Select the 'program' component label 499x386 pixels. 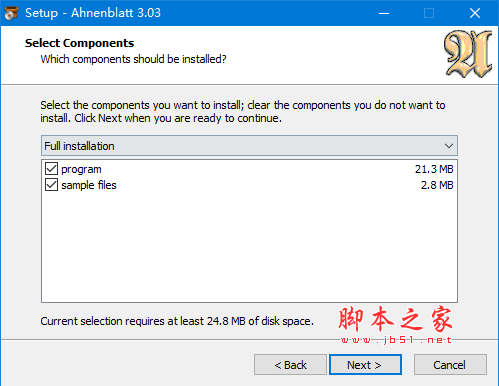pos(81,169)
